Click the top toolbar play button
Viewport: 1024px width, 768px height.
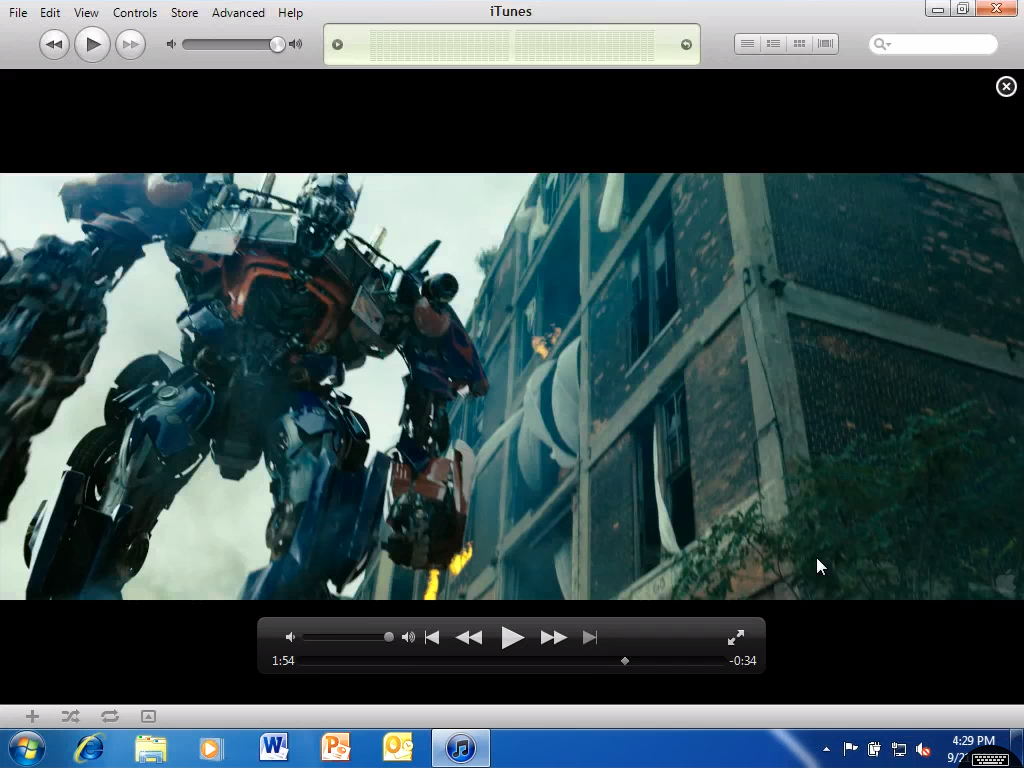pos(92,44)
